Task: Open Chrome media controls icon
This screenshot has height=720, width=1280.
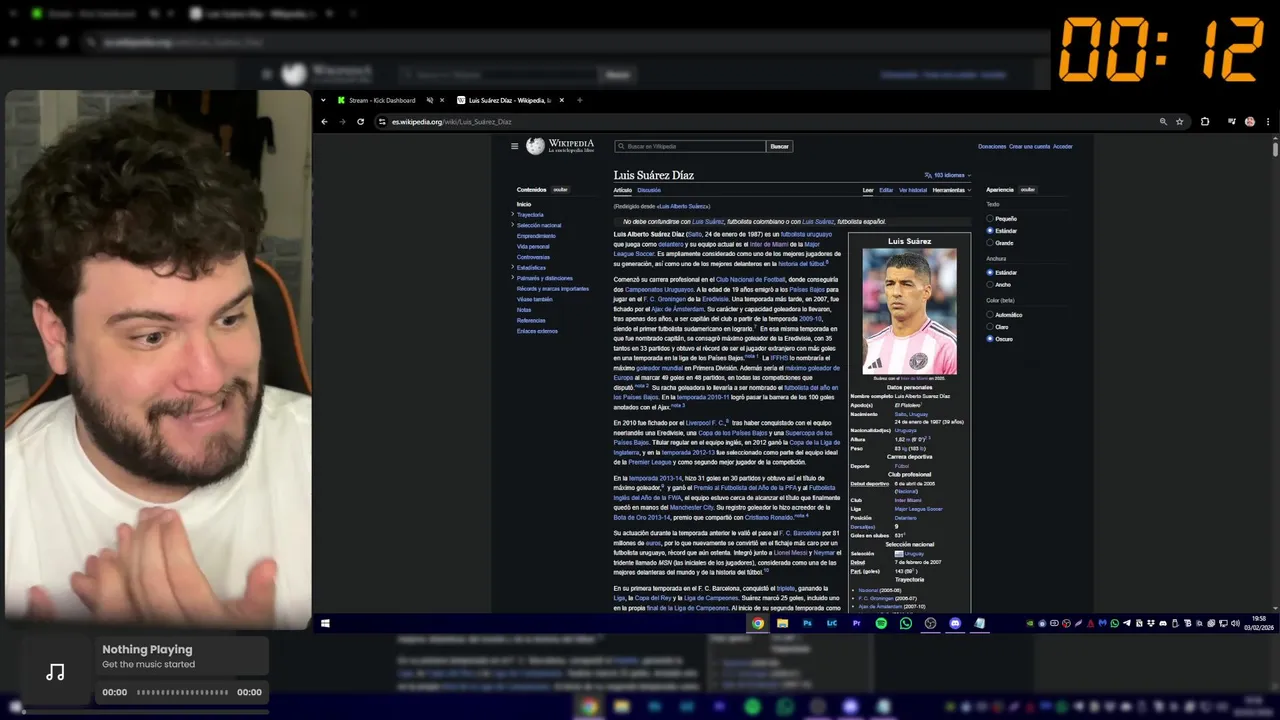Action: coord(1232,122)
